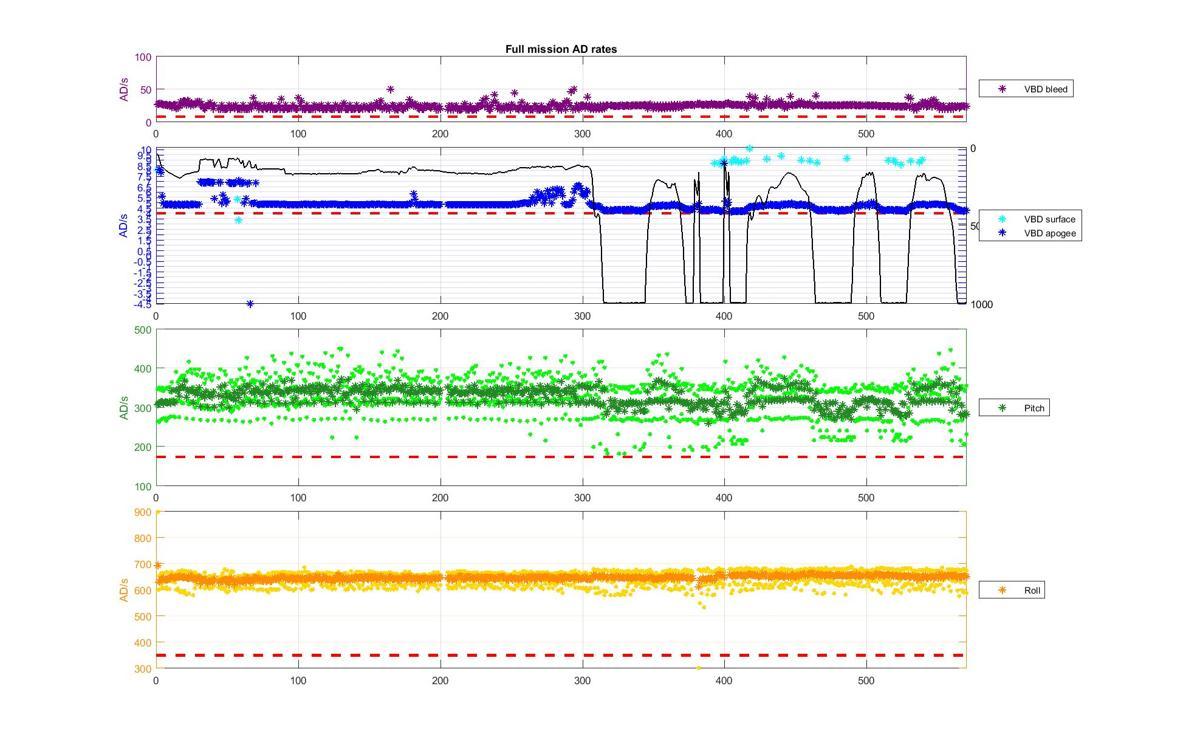Select the "Pitch" legend label

tap(1034, 408)
